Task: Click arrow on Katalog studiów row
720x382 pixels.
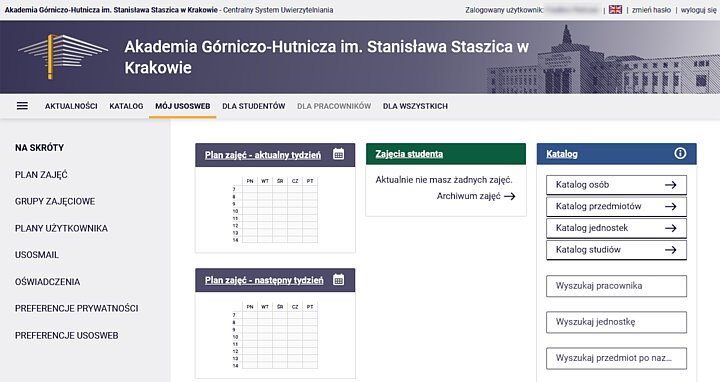Action: pyautogui.click(x=670, y=250)
